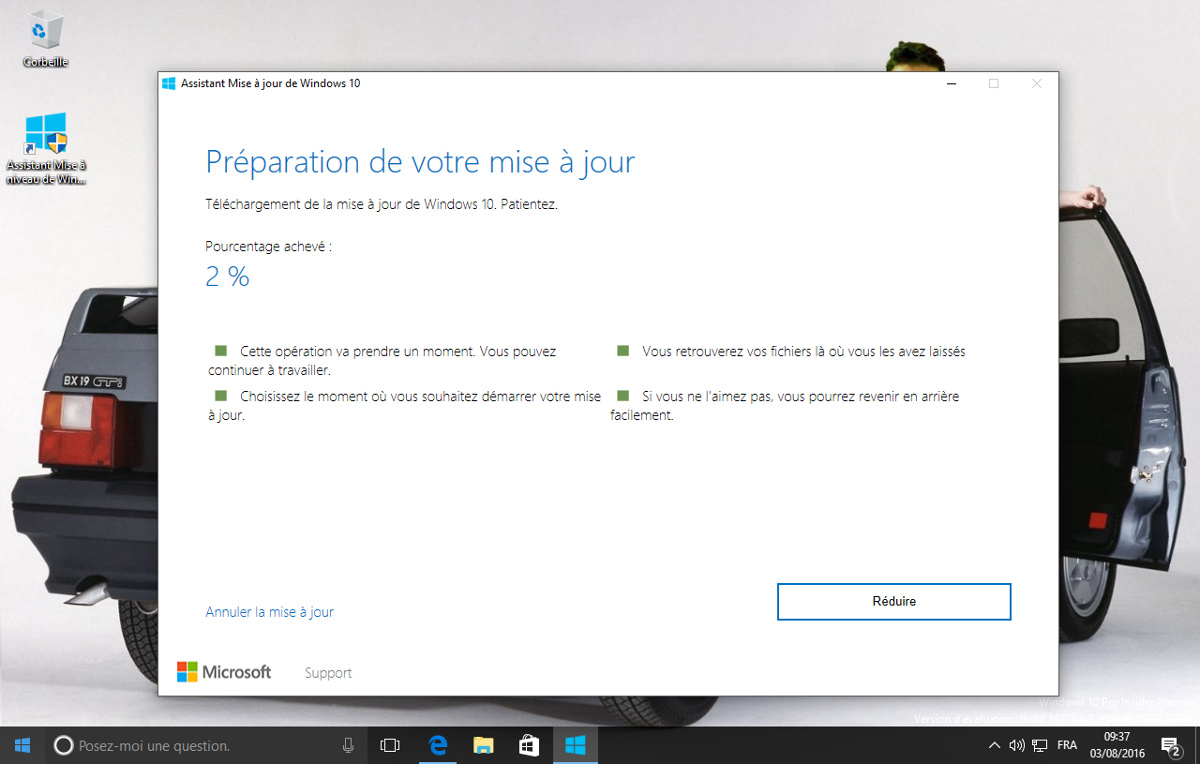Click the heading 'Préparation de votre mise à jour'

point(420,162)
